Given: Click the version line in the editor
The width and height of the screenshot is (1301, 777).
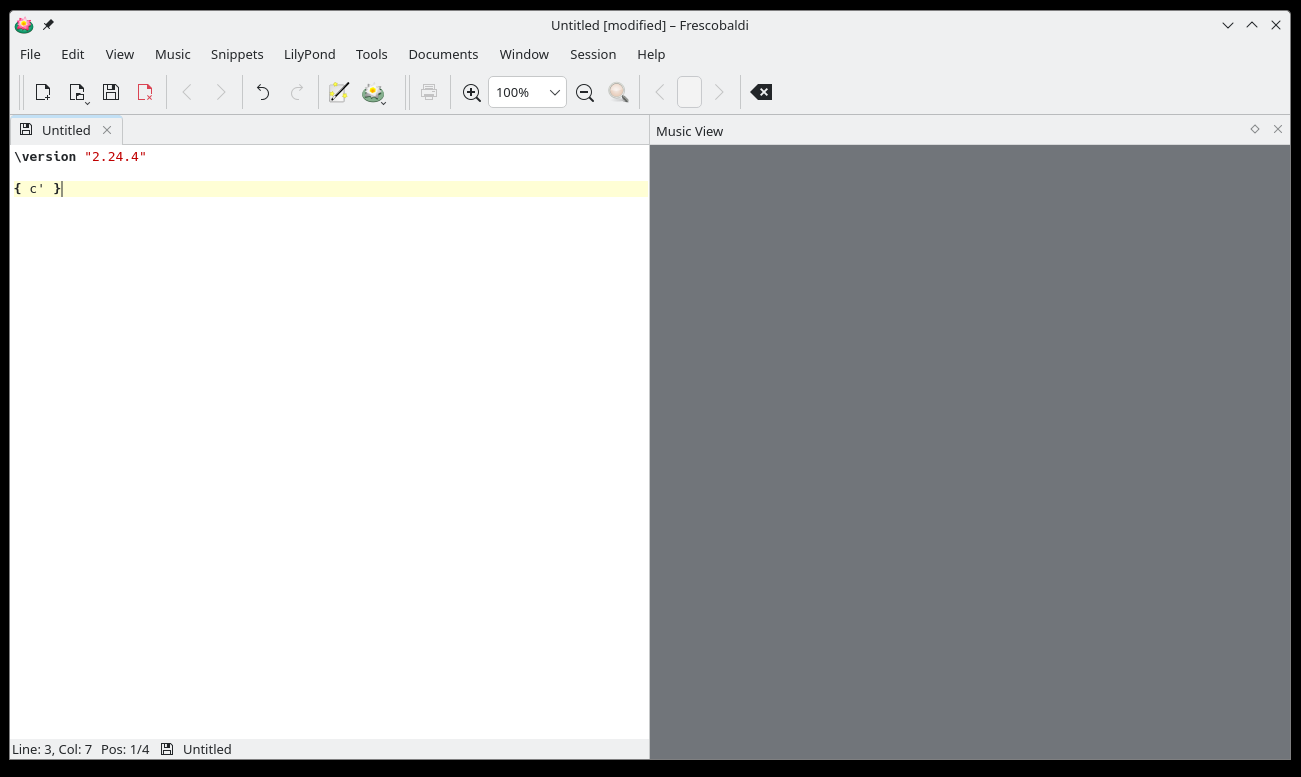Looking at the screenshot, I should click(x=80, y=157).
